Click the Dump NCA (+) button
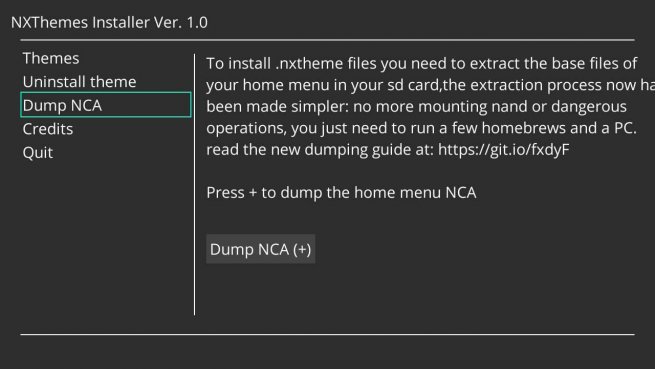 point(260,249)
